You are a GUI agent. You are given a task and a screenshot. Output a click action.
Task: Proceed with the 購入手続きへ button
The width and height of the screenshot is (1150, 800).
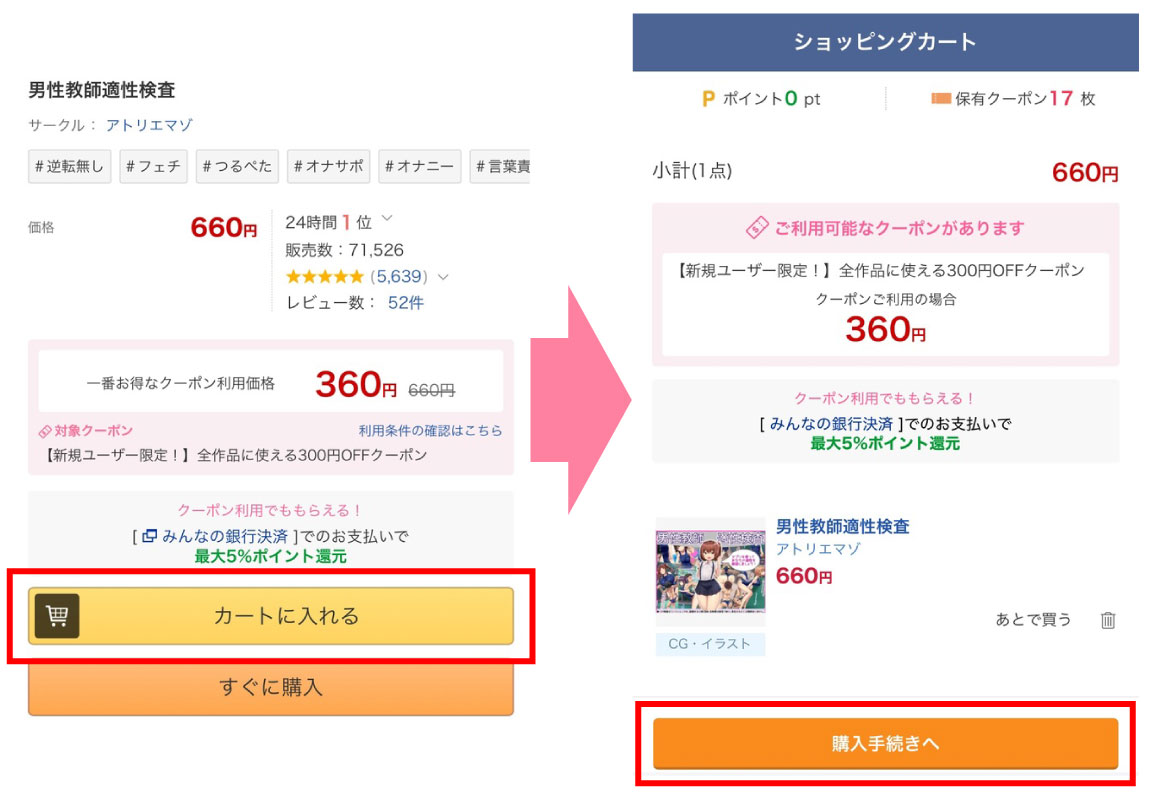885,744
